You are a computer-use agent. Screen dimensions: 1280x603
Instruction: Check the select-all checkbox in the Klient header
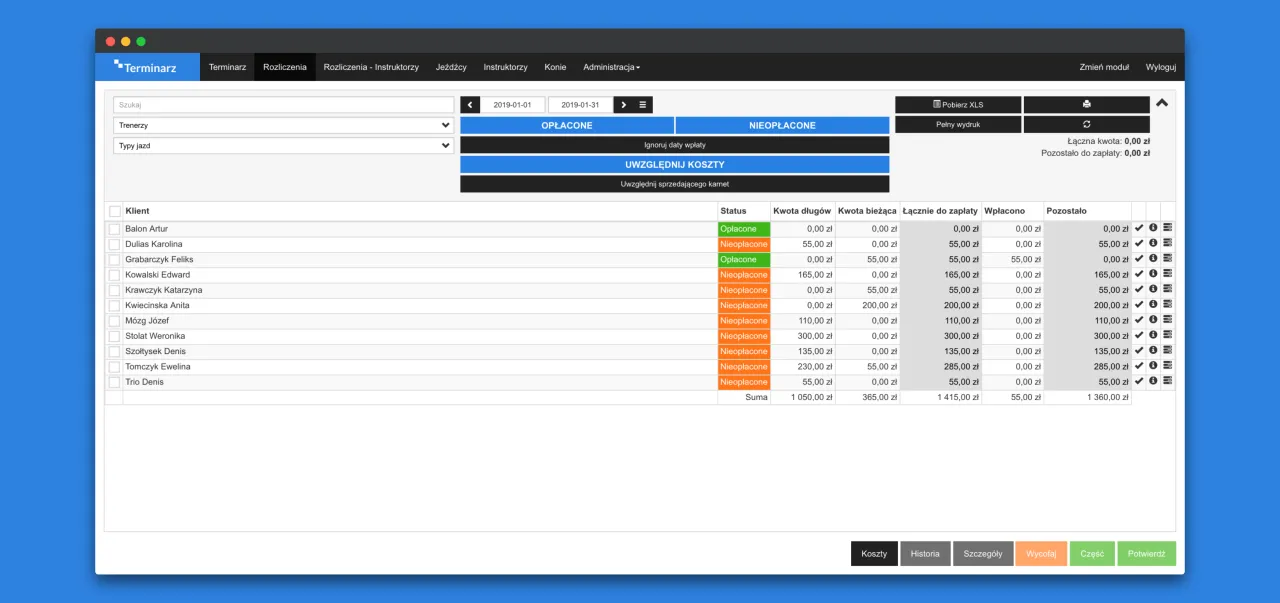[x=115, y=211]
